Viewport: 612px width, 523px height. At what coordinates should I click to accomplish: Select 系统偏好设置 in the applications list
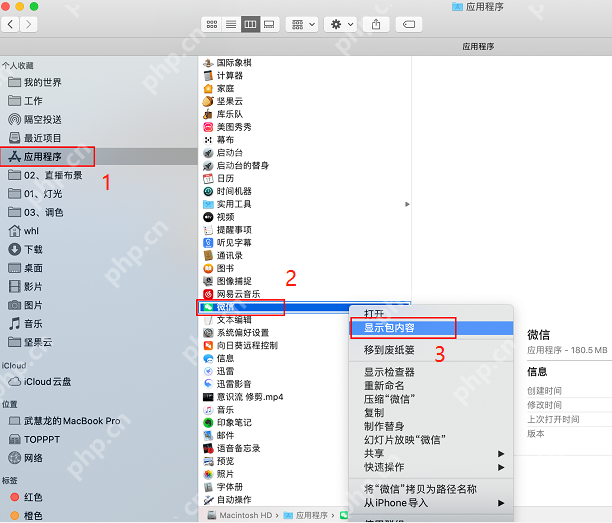[x=242, y=333]
